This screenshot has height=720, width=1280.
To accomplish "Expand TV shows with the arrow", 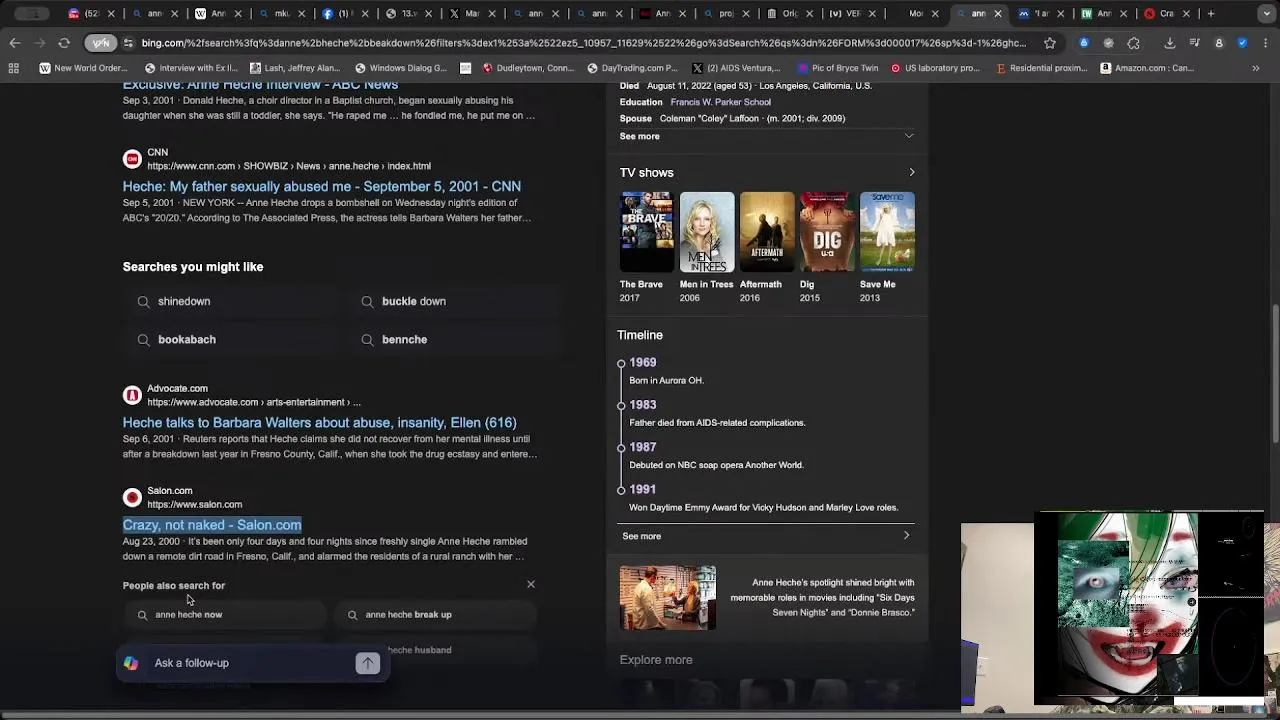I will [x=912, y=173].
